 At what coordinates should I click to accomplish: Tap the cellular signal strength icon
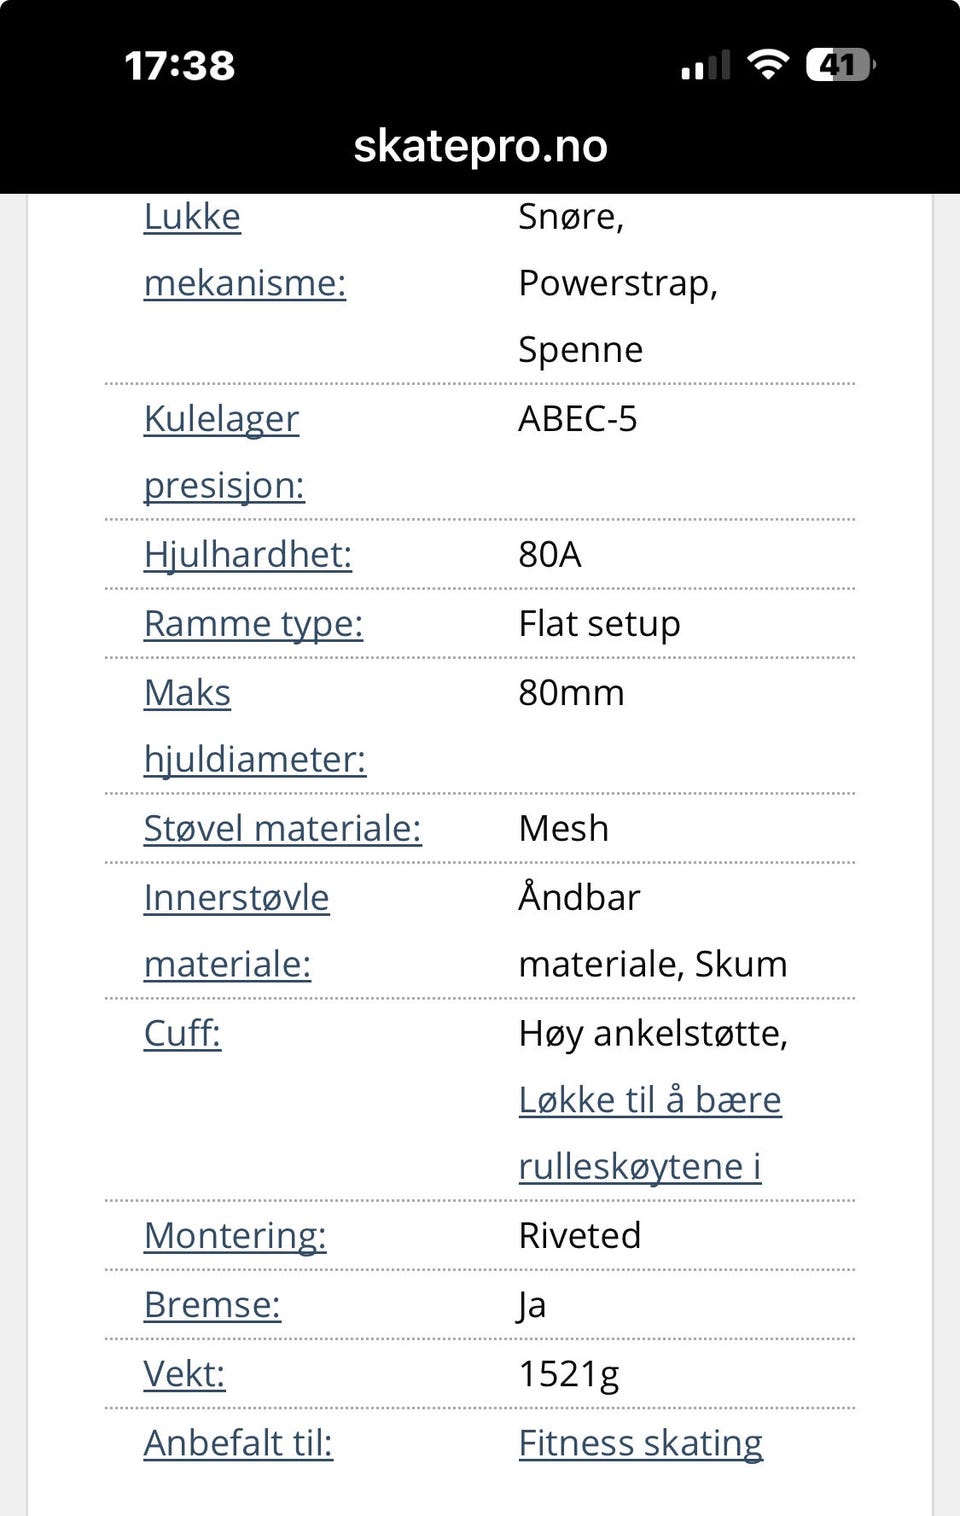click(x=705, y=66)
